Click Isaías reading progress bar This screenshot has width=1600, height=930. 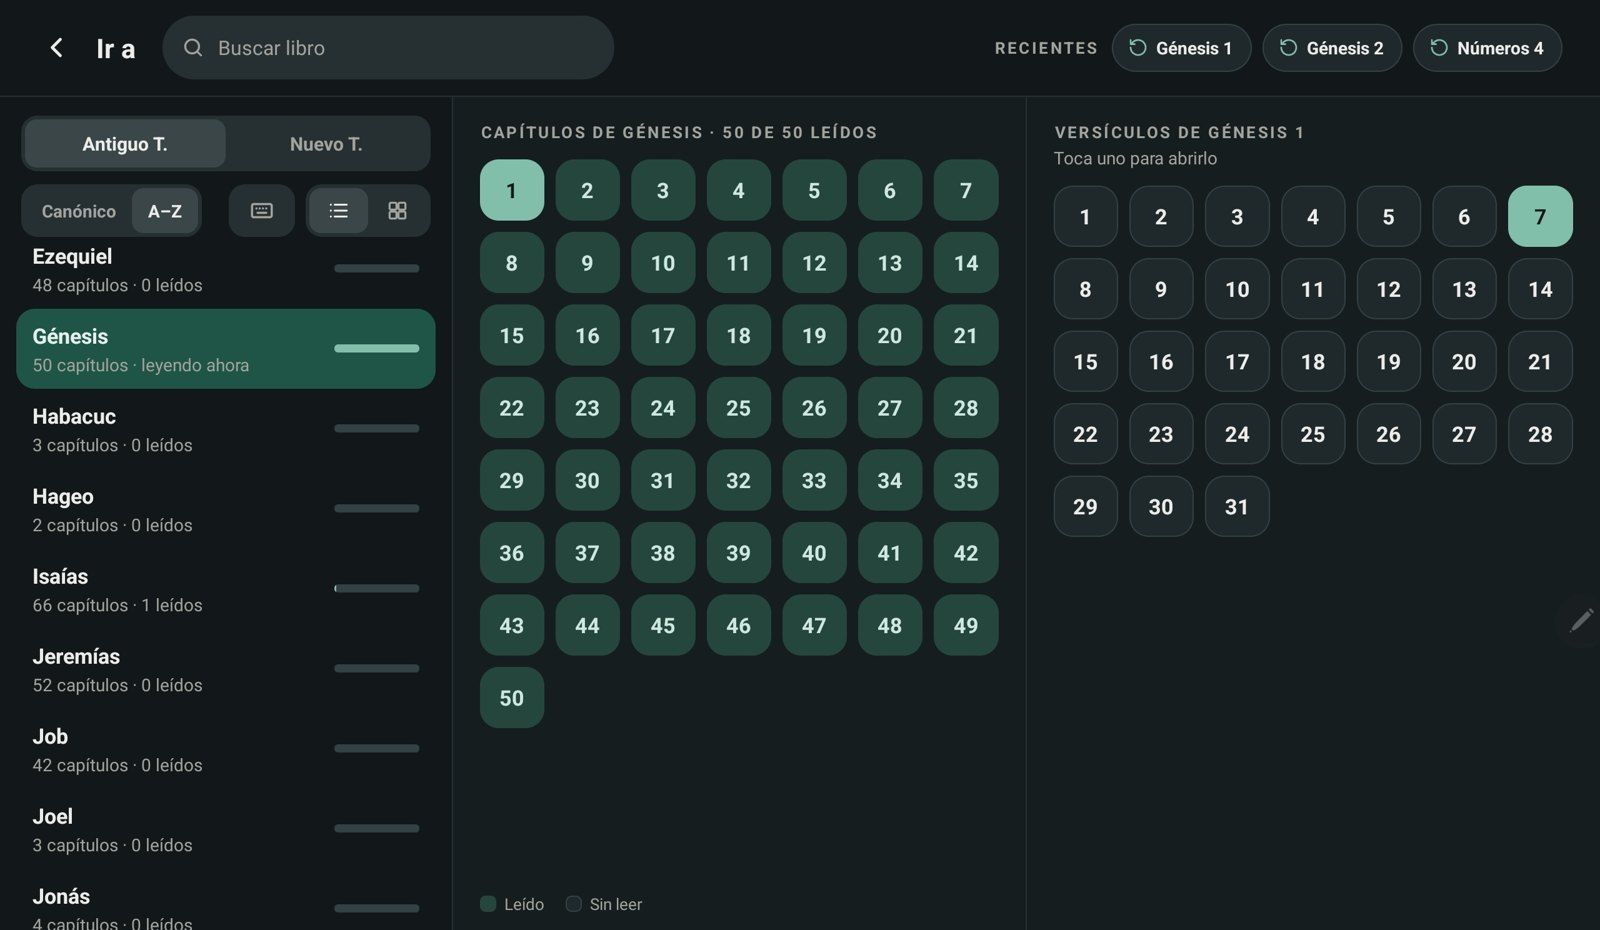tap(377, 588)
